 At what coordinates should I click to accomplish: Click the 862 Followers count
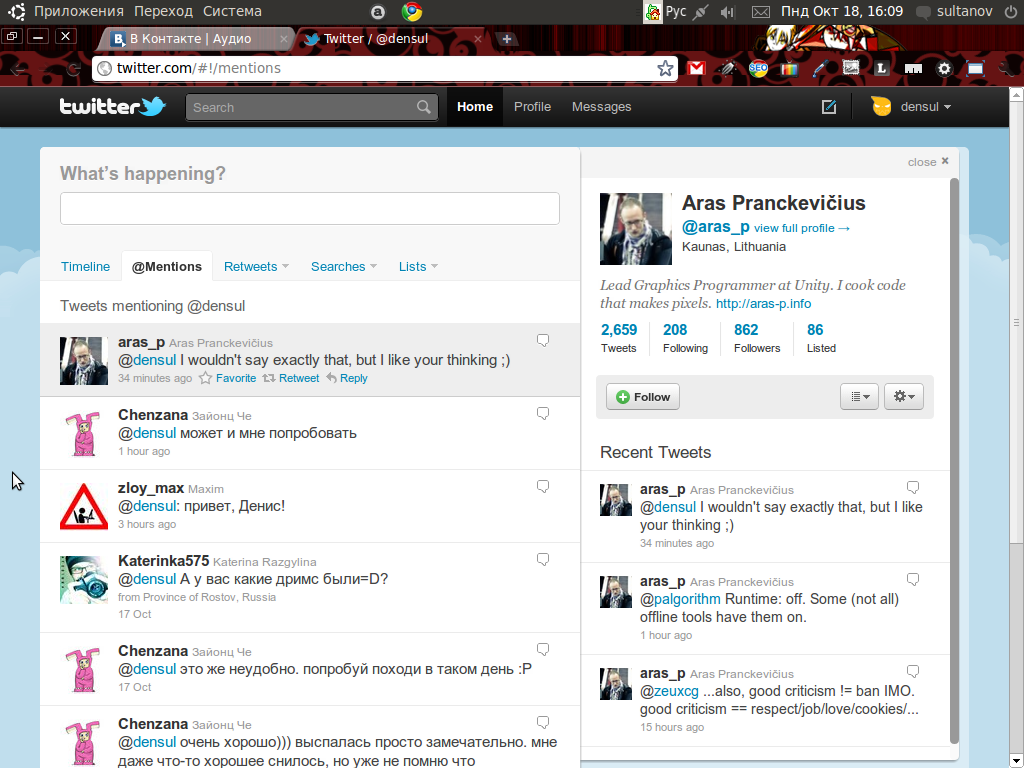coord(757,338)
